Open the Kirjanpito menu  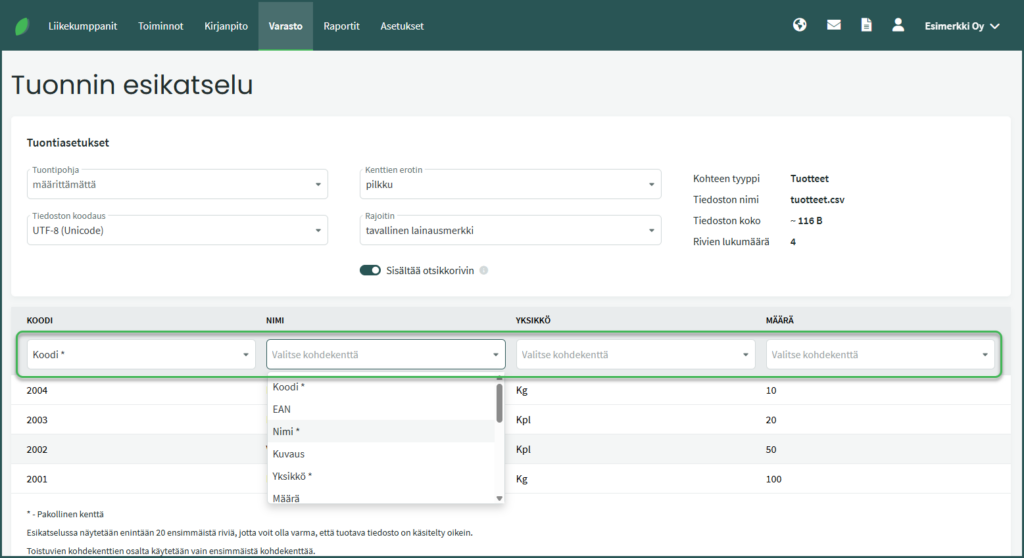226,26
